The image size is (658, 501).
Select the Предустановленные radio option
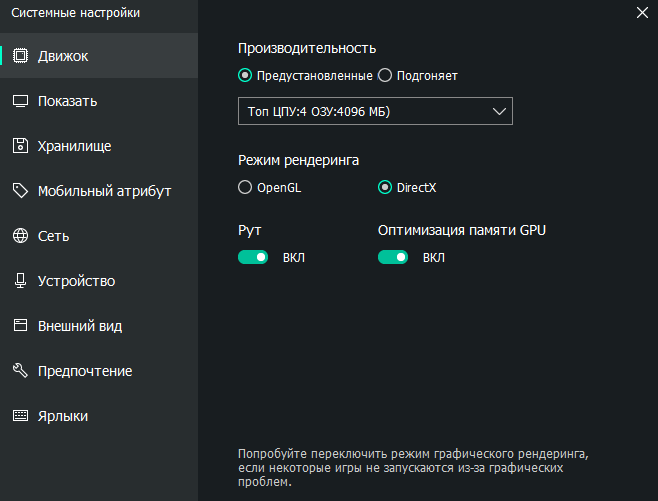(245, 75)
